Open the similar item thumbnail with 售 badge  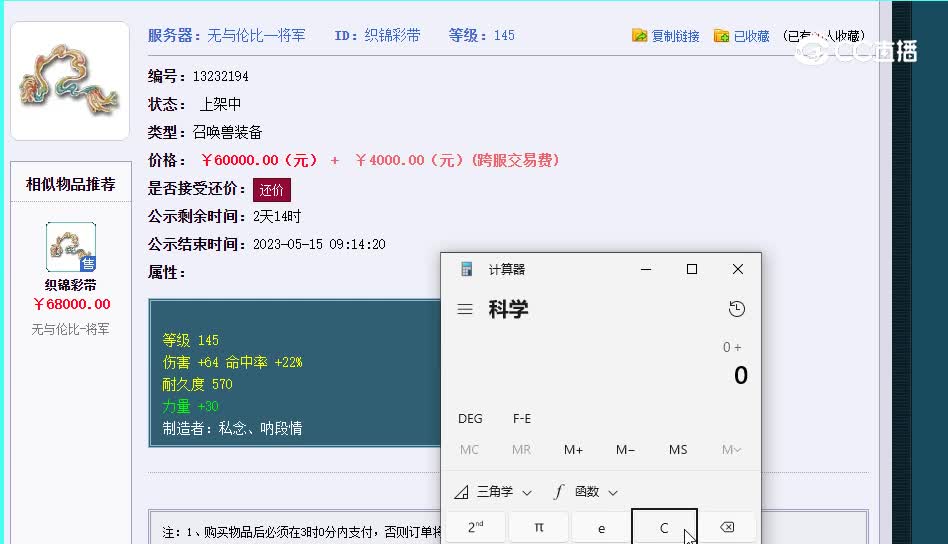pyautogui.click(x=71, y=247)
